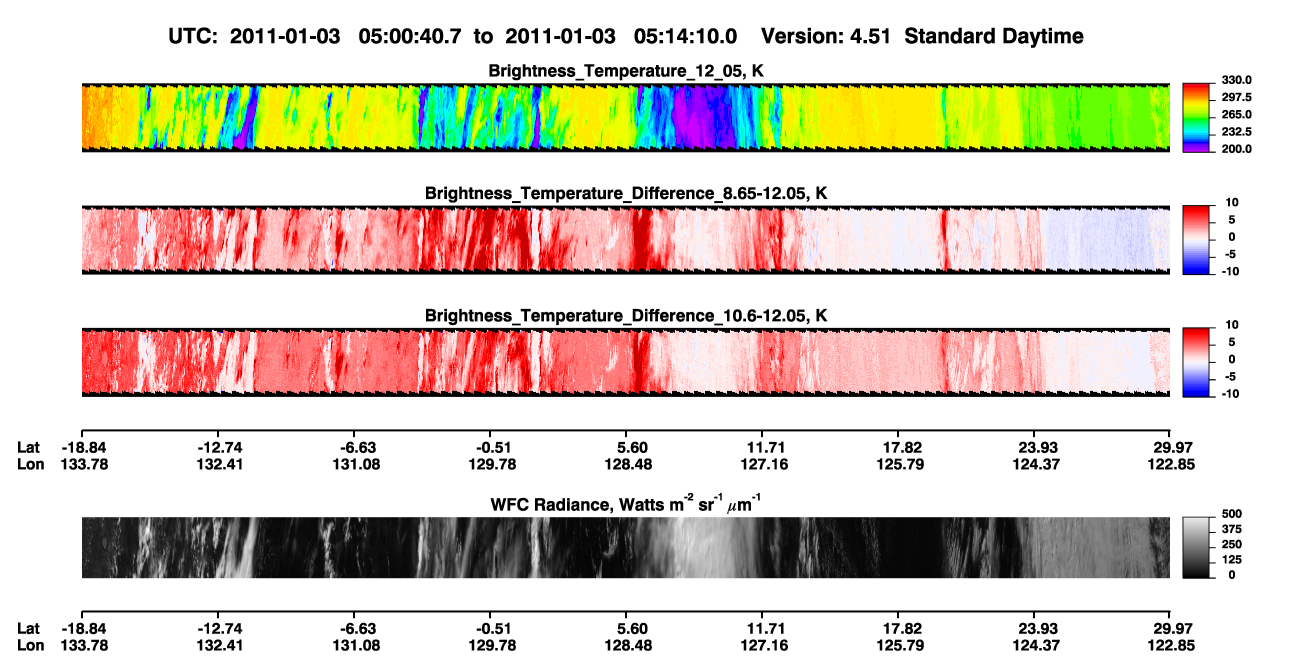Click the WFC Radiance grayscale image strip
This screenshot has height=667, width=1300.
point(625,547)
